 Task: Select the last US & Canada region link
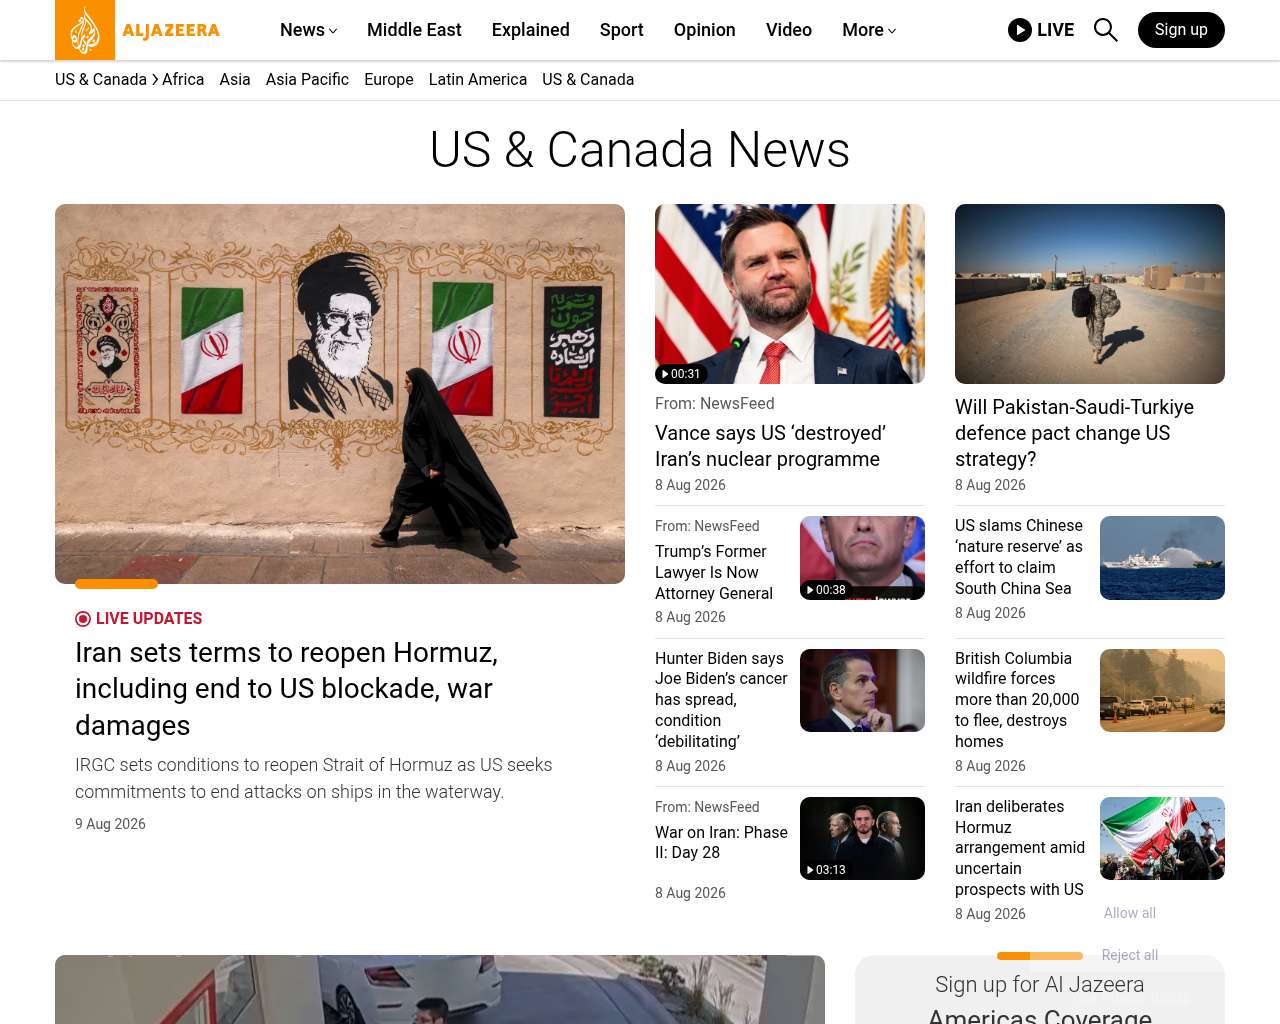588,80
